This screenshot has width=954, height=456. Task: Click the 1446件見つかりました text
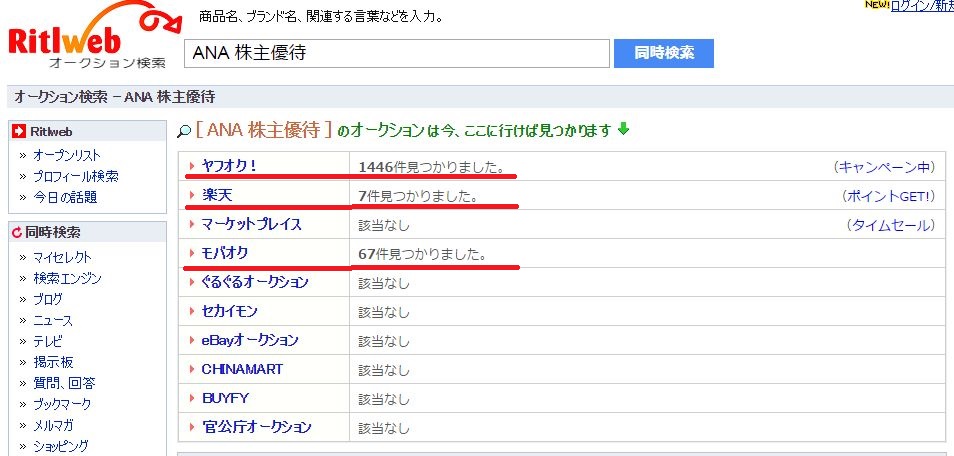tap(431, 167)
